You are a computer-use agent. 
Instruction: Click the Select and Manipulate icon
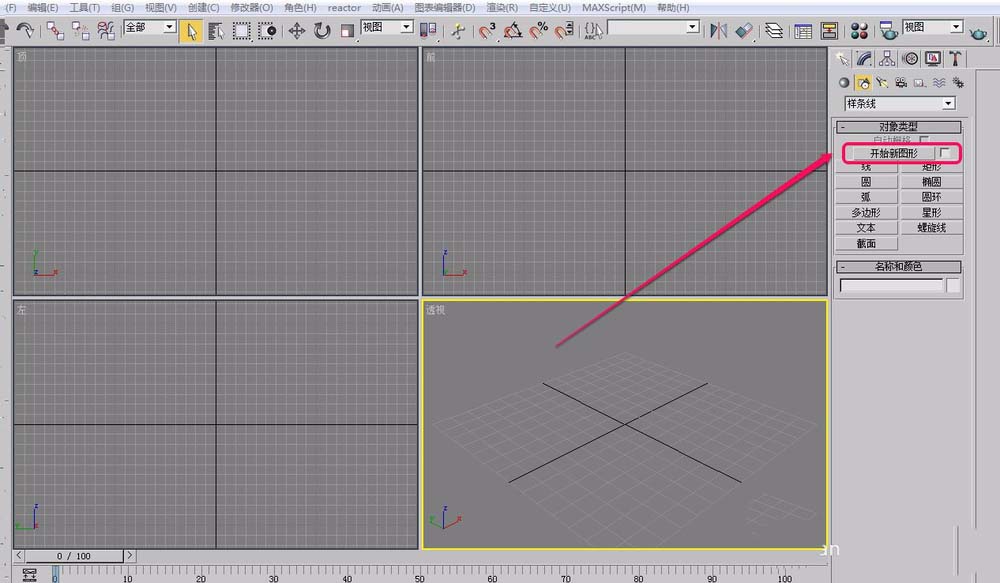[x=458, y=31]
